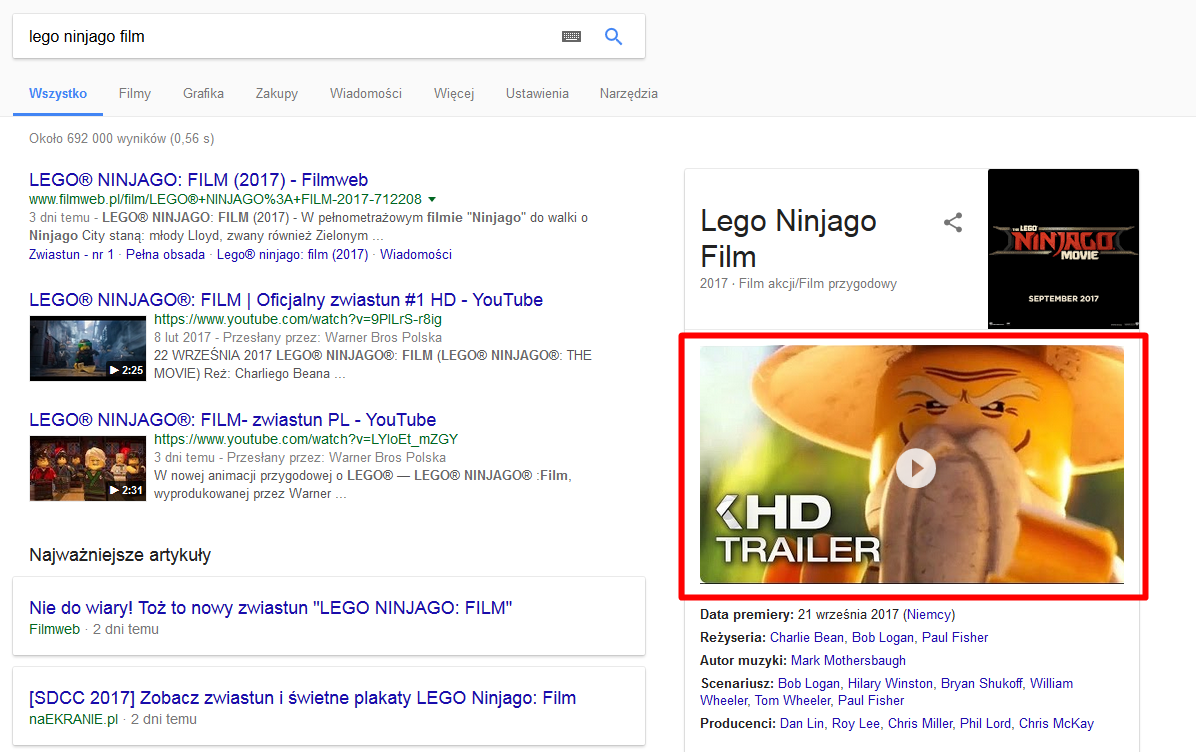Open the Zakupy tab

tap(277, 93)
